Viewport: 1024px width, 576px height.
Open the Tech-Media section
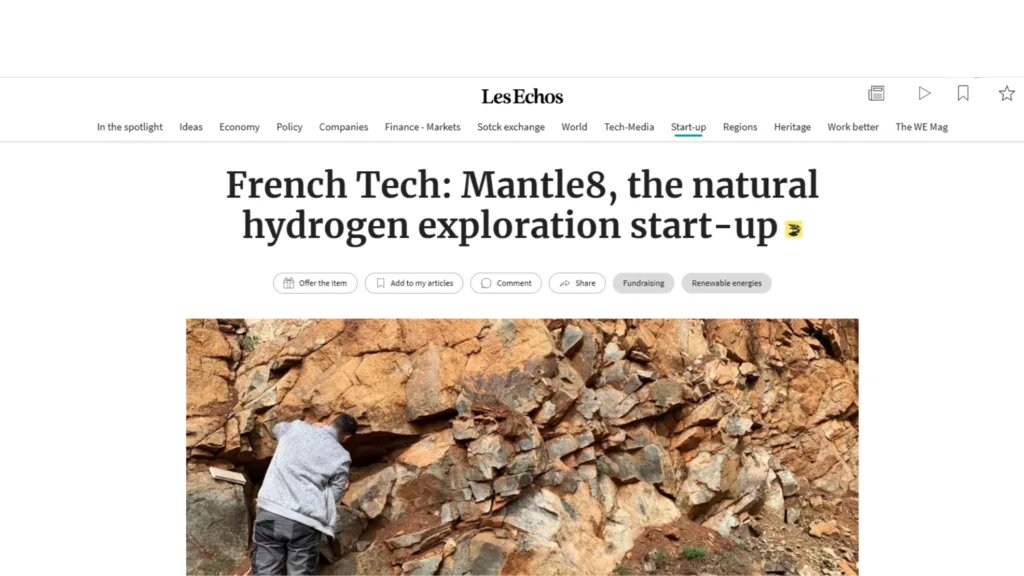coord(629,127)
